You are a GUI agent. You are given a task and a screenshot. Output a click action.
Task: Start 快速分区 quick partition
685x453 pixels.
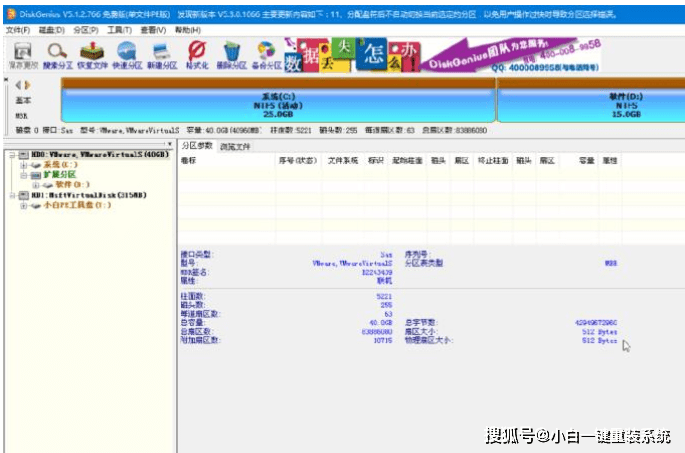tap(127, 55)
